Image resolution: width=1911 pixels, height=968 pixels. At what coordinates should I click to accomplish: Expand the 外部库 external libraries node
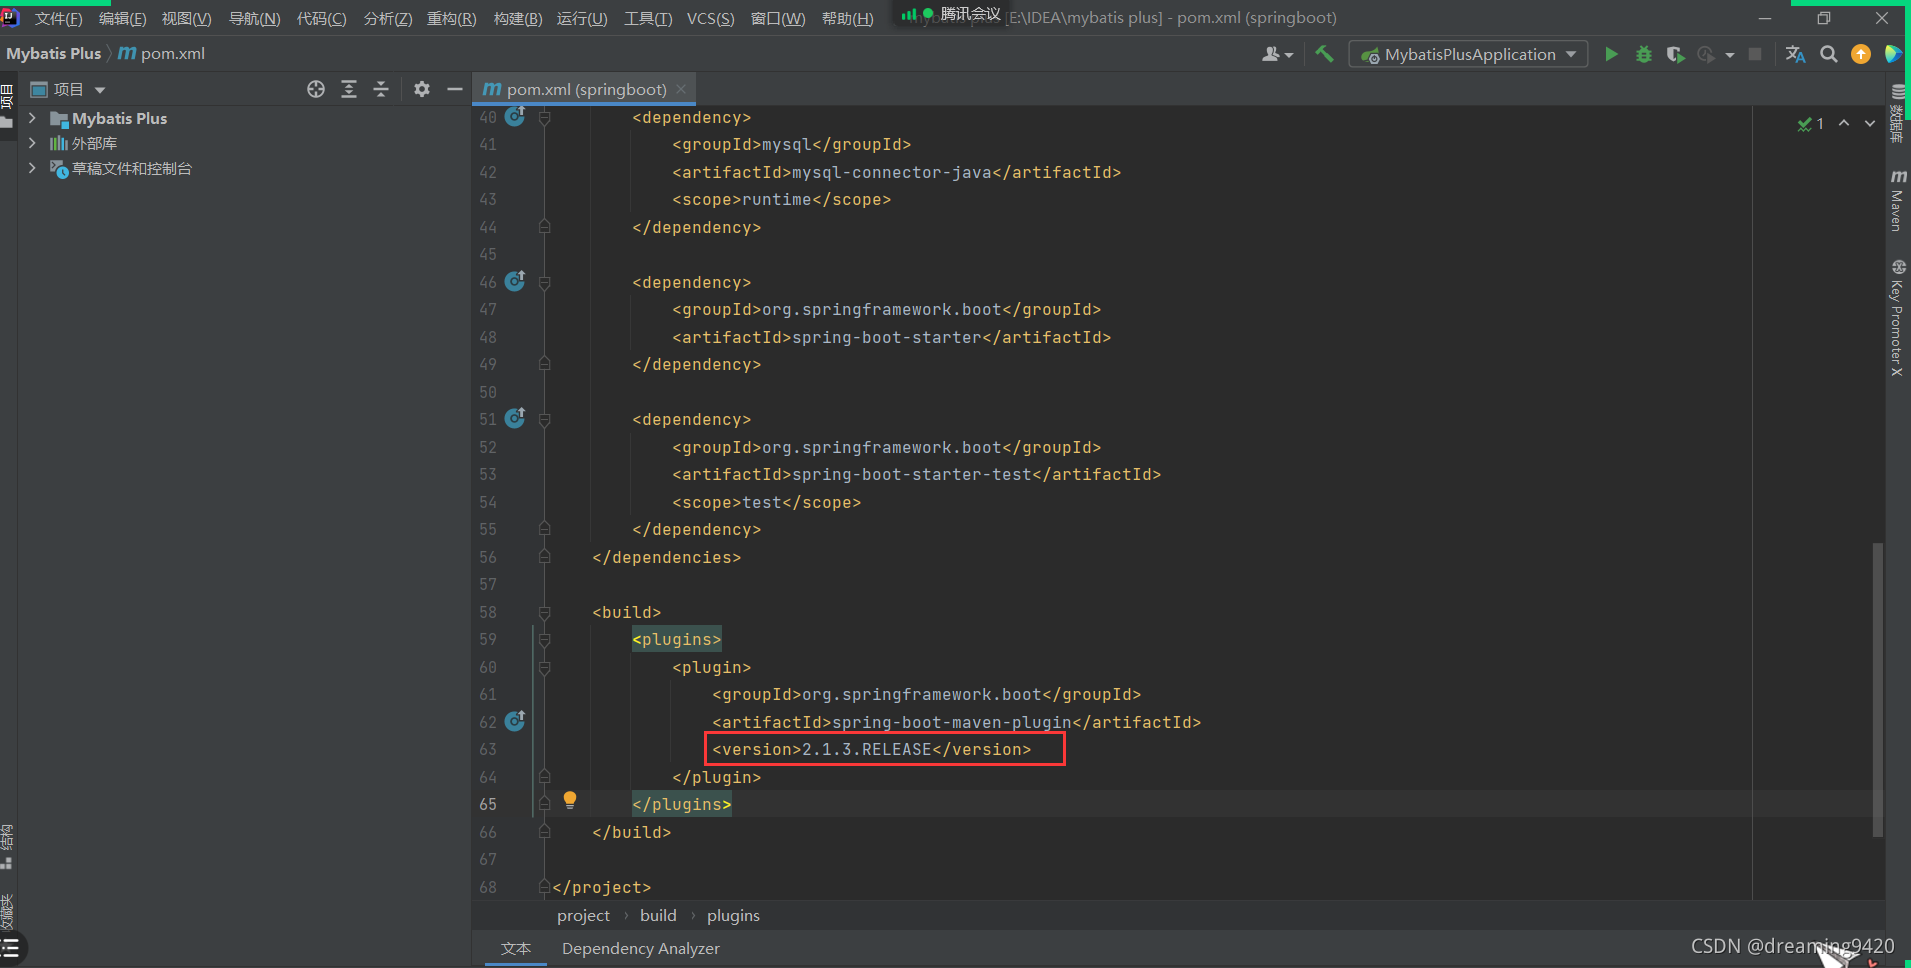[32, 143]
